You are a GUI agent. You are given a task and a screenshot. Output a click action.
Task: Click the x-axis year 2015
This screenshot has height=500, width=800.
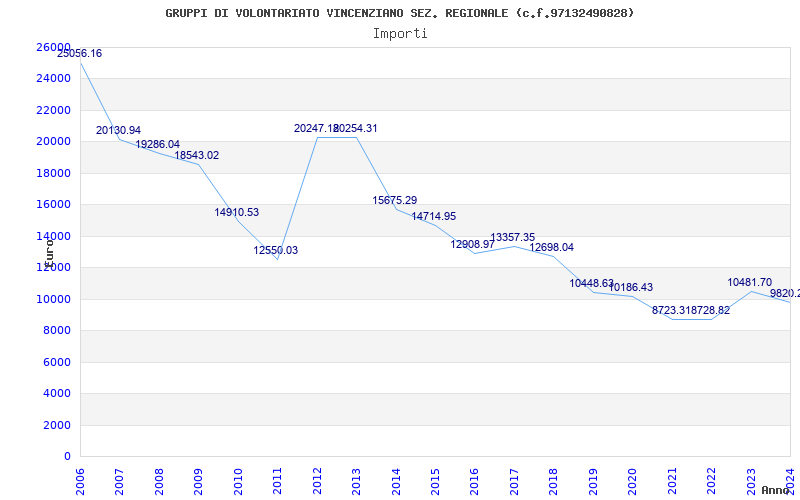(x=435, y=482)
